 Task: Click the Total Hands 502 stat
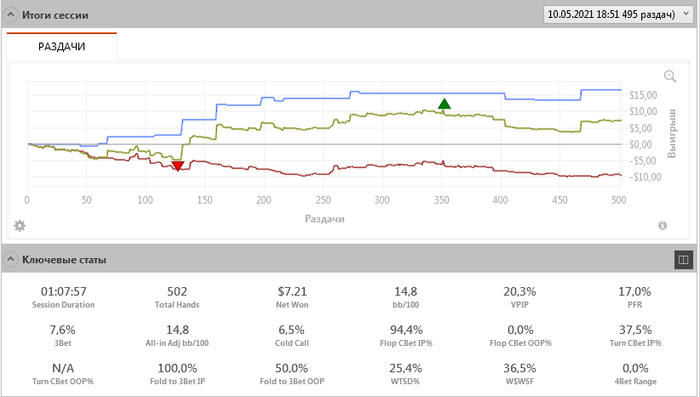[x=177, y=297]
